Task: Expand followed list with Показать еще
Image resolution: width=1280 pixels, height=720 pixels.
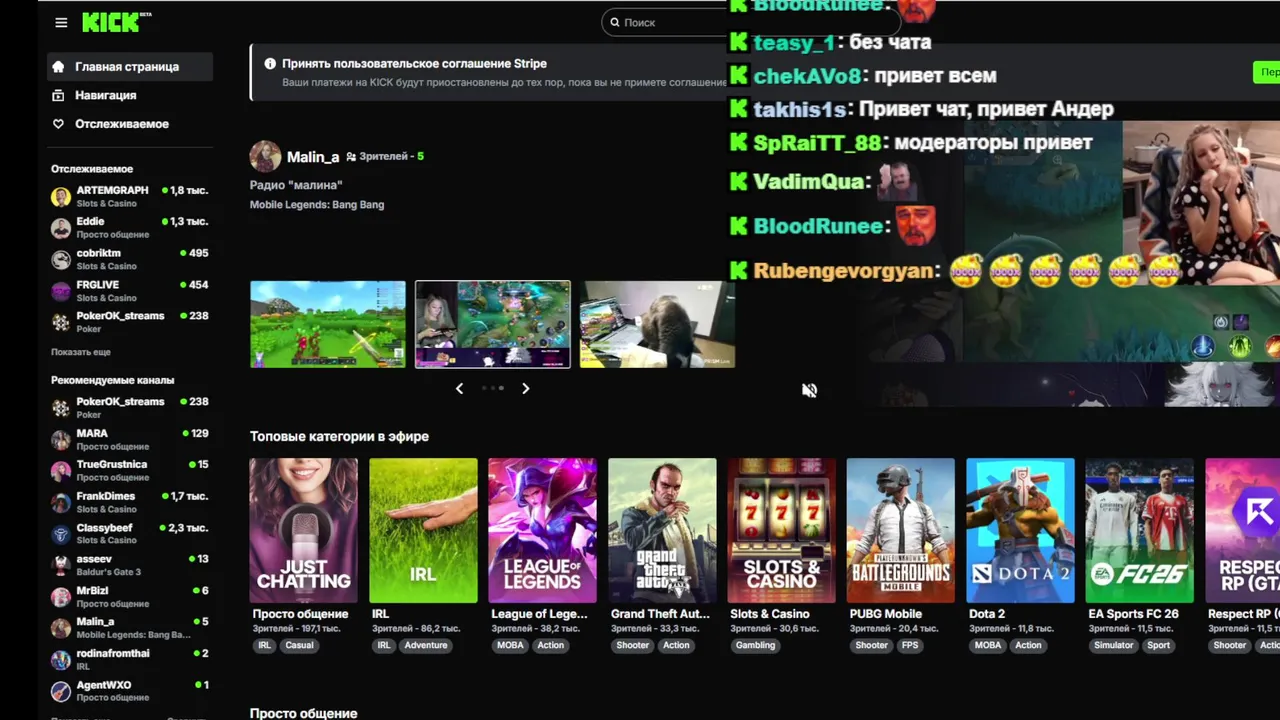Action: point(81,352)
